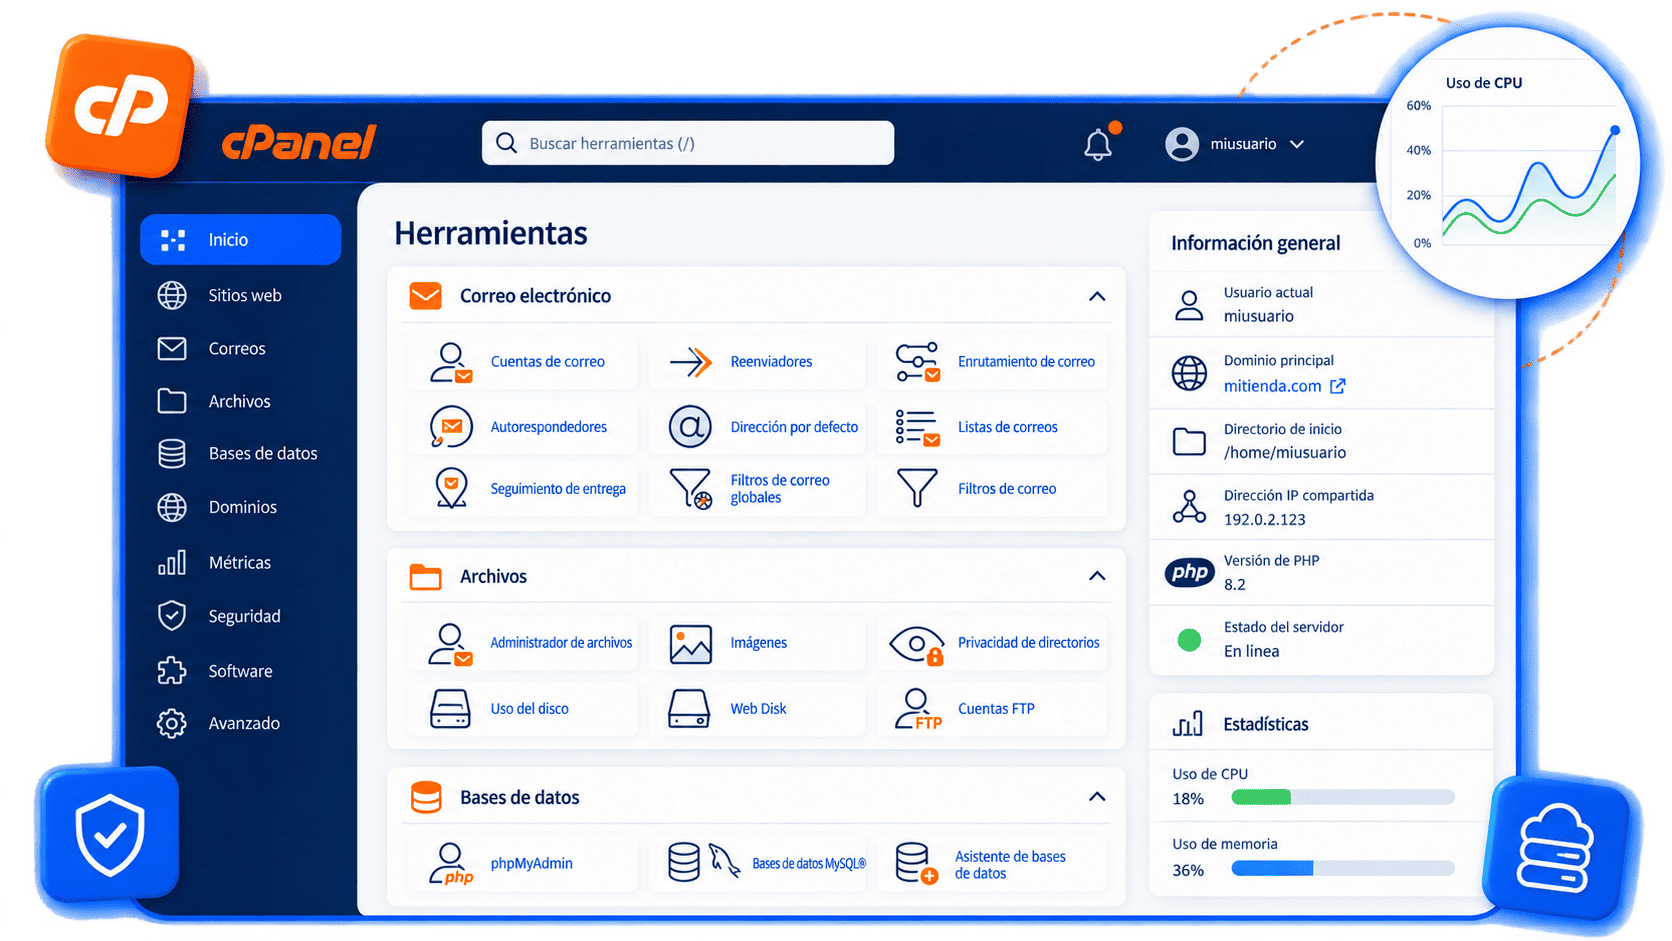Click the Herramientas heading
1672x941 pixels.
click(x=490, y=233)
